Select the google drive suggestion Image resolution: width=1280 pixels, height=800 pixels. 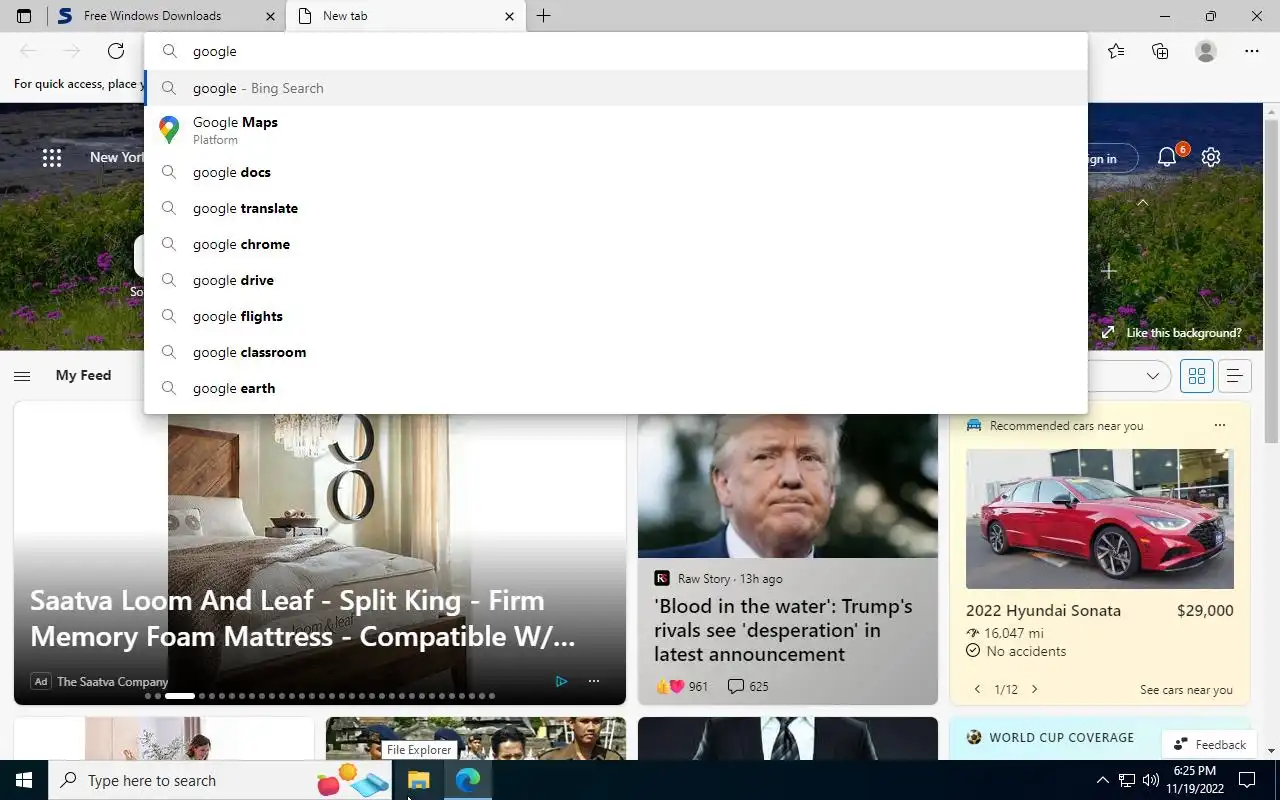(616, 280)
